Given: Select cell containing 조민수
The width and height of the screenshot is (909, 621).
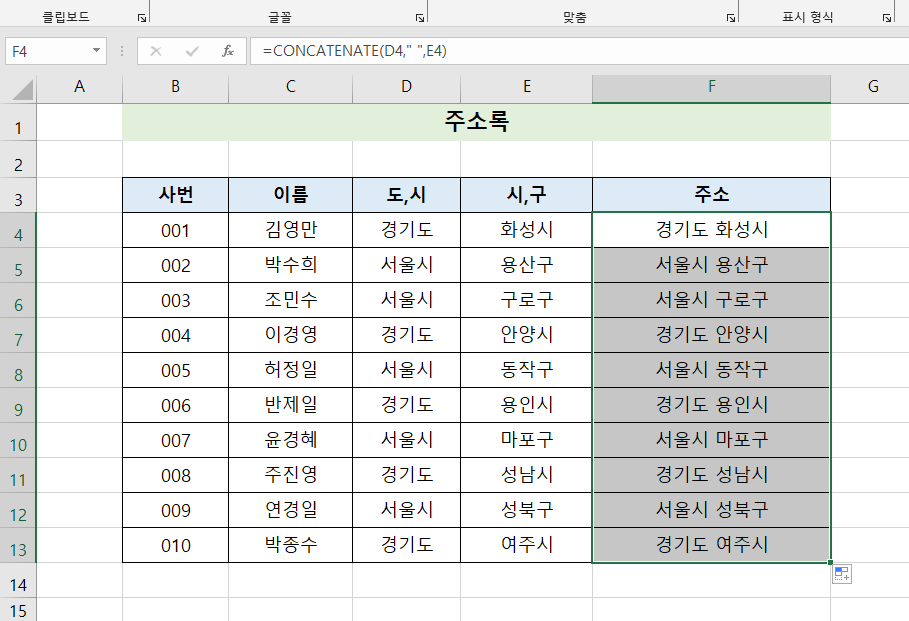Looking at the screenshot, I should [x=290, y=300].
